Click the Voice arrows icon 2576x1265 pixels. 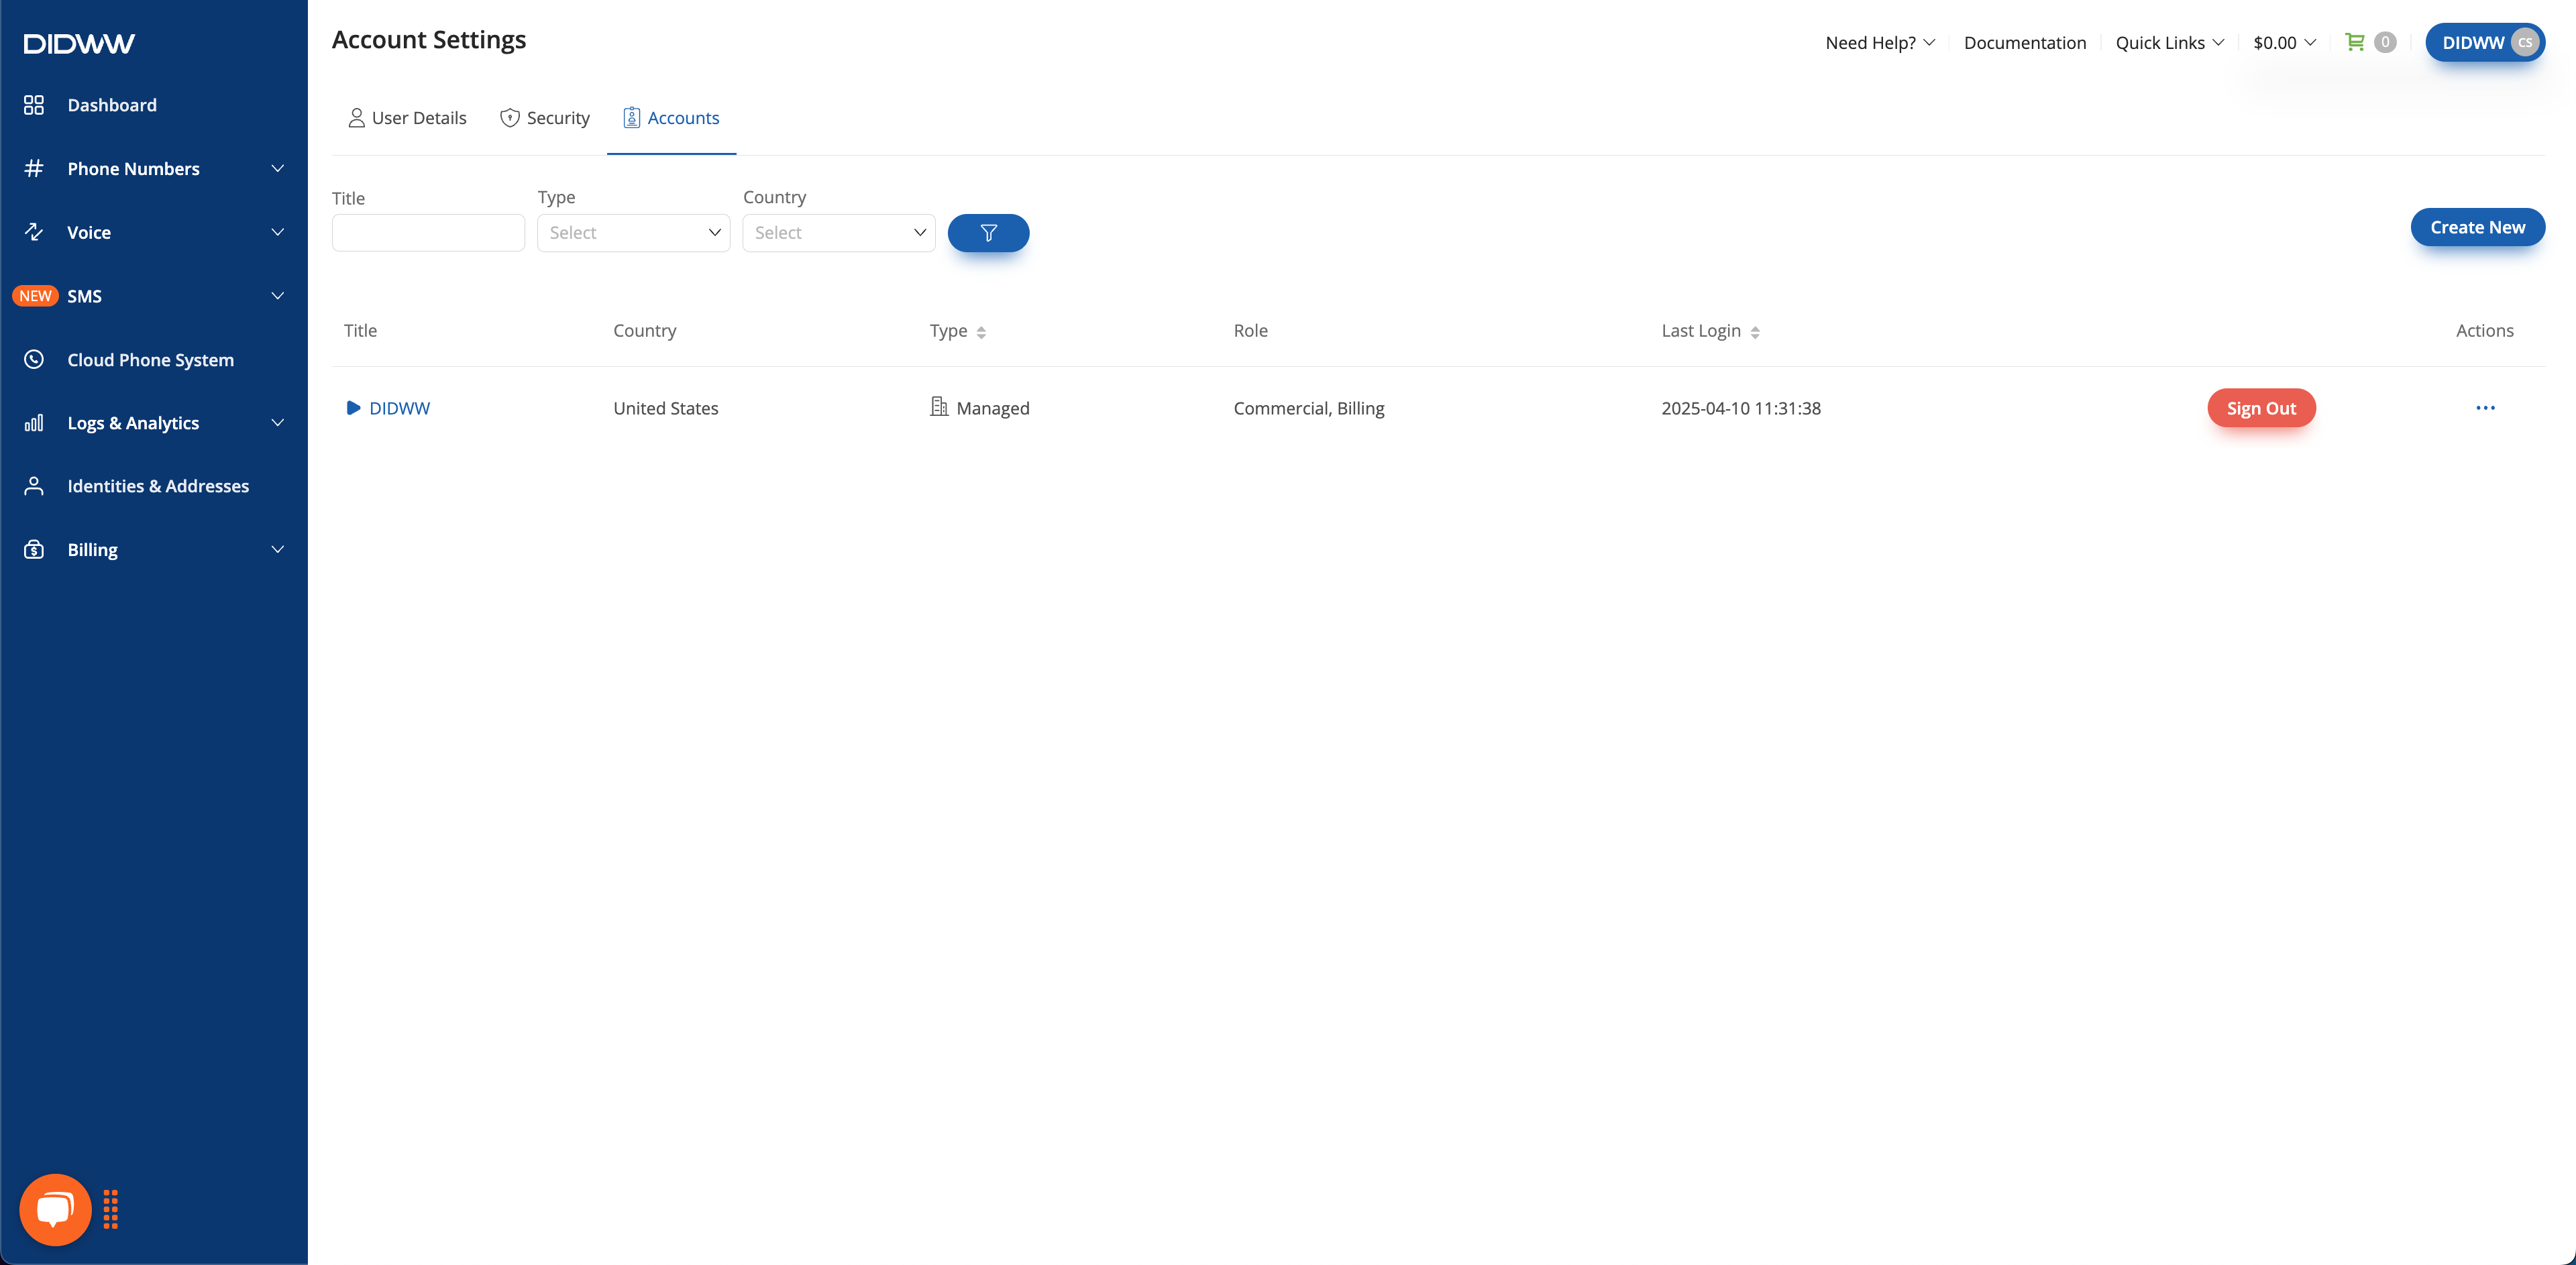click(x=34, y=232)
